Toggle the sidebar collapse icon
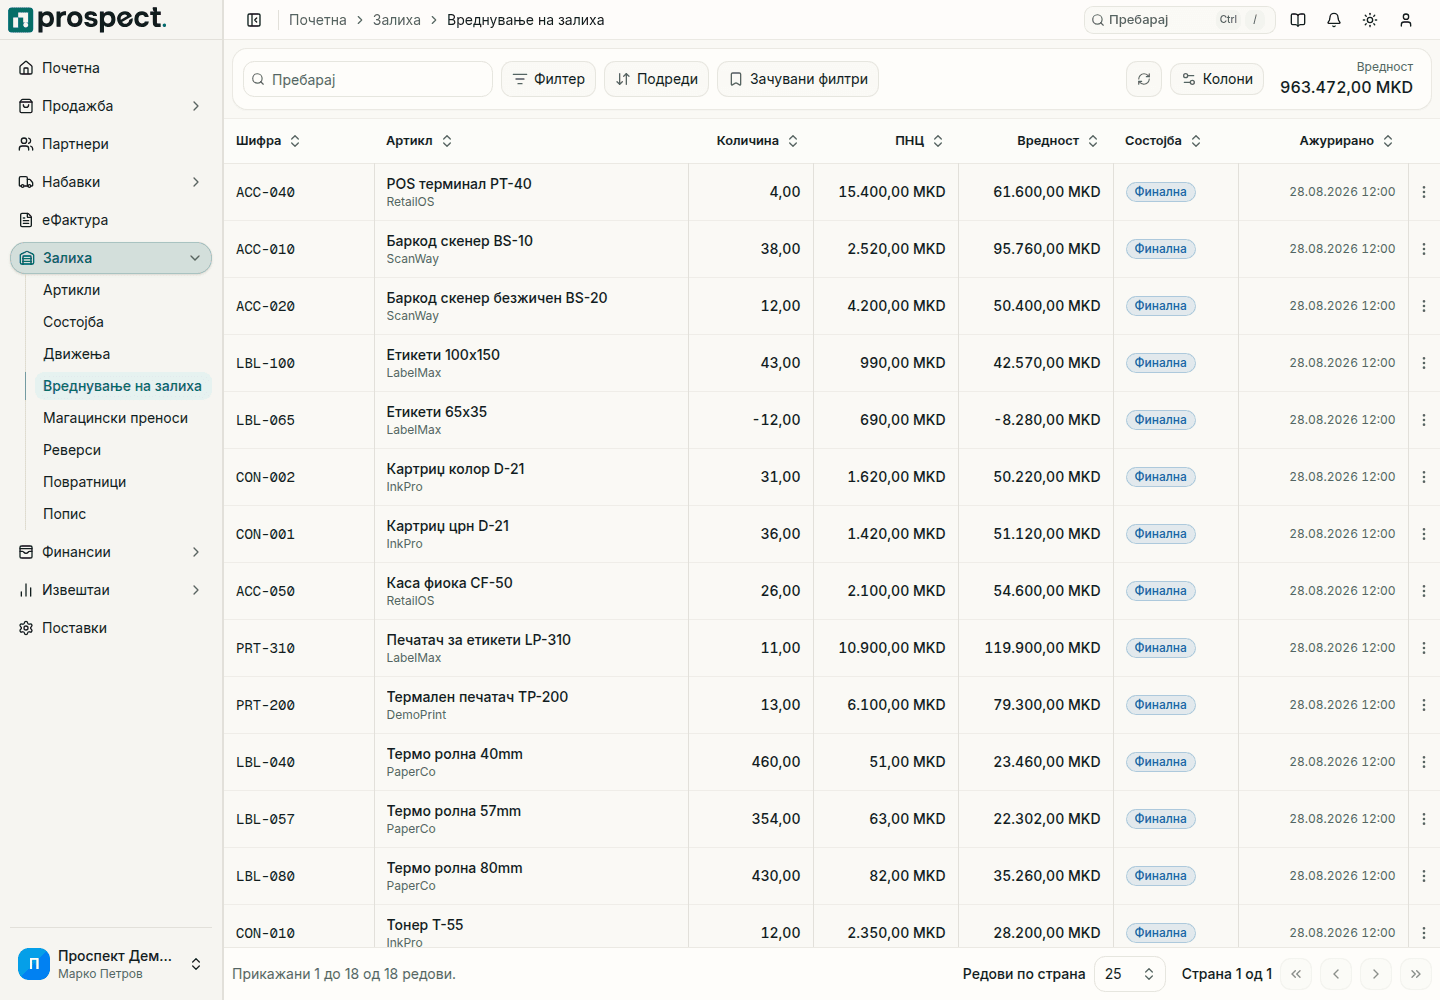Image resolution: width=1440 pixels, height=1000 pixels. pos(254,20)
